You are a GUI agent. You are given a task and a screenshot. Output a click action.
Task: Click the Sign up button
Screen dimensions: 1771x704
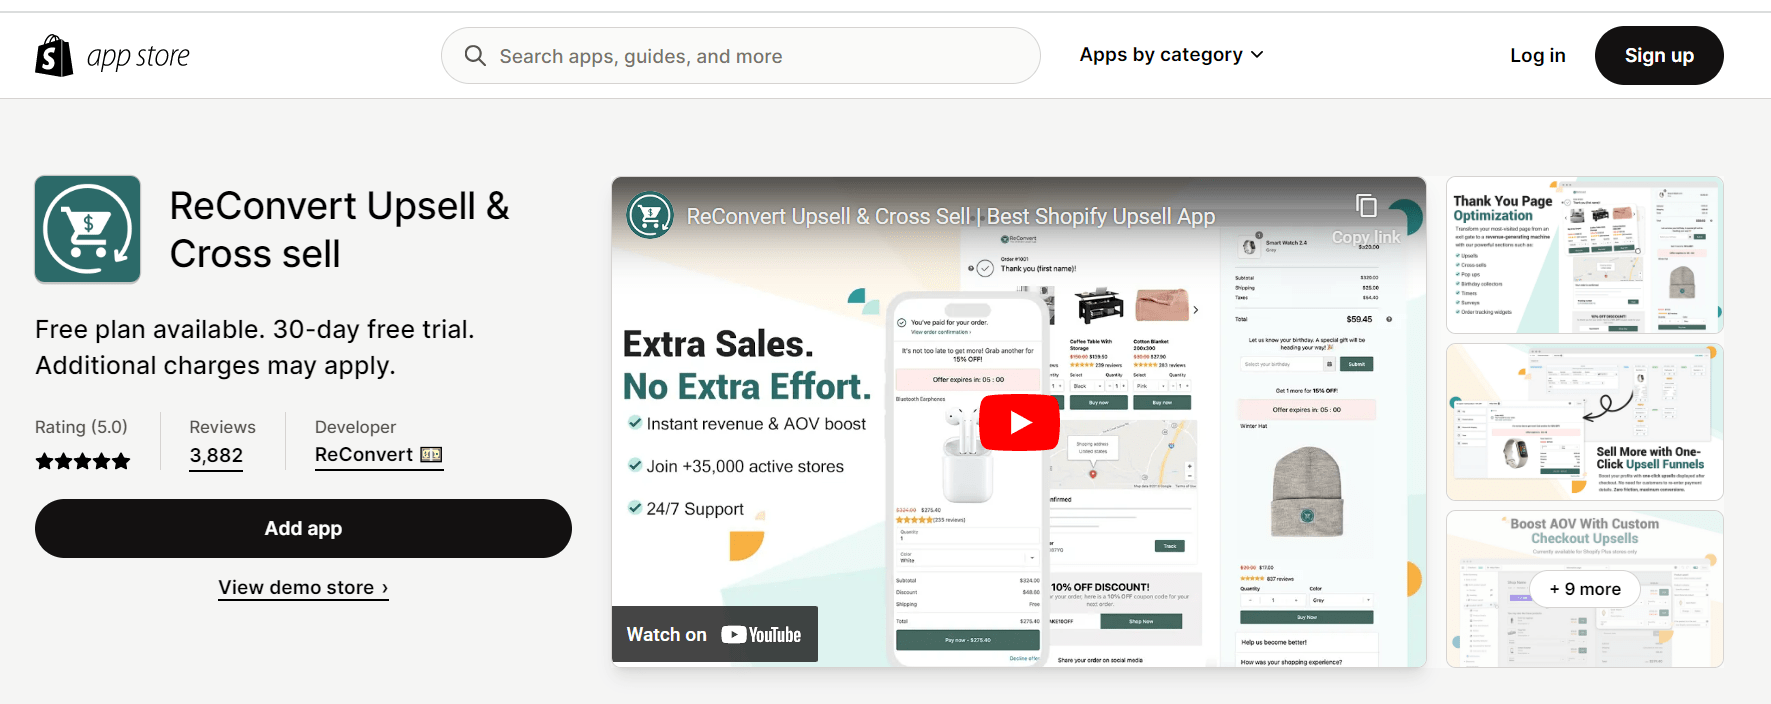(1658, 56)
